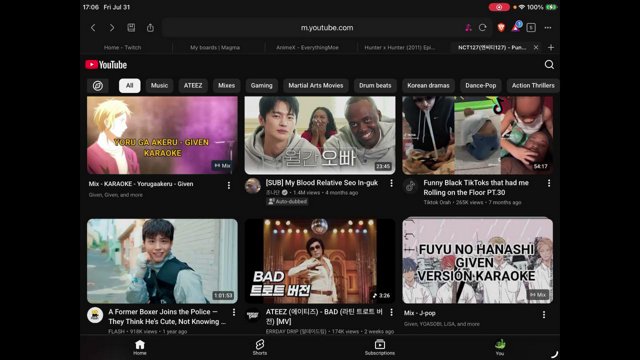Open Shorts in bottom navigation

coord(260,347)
